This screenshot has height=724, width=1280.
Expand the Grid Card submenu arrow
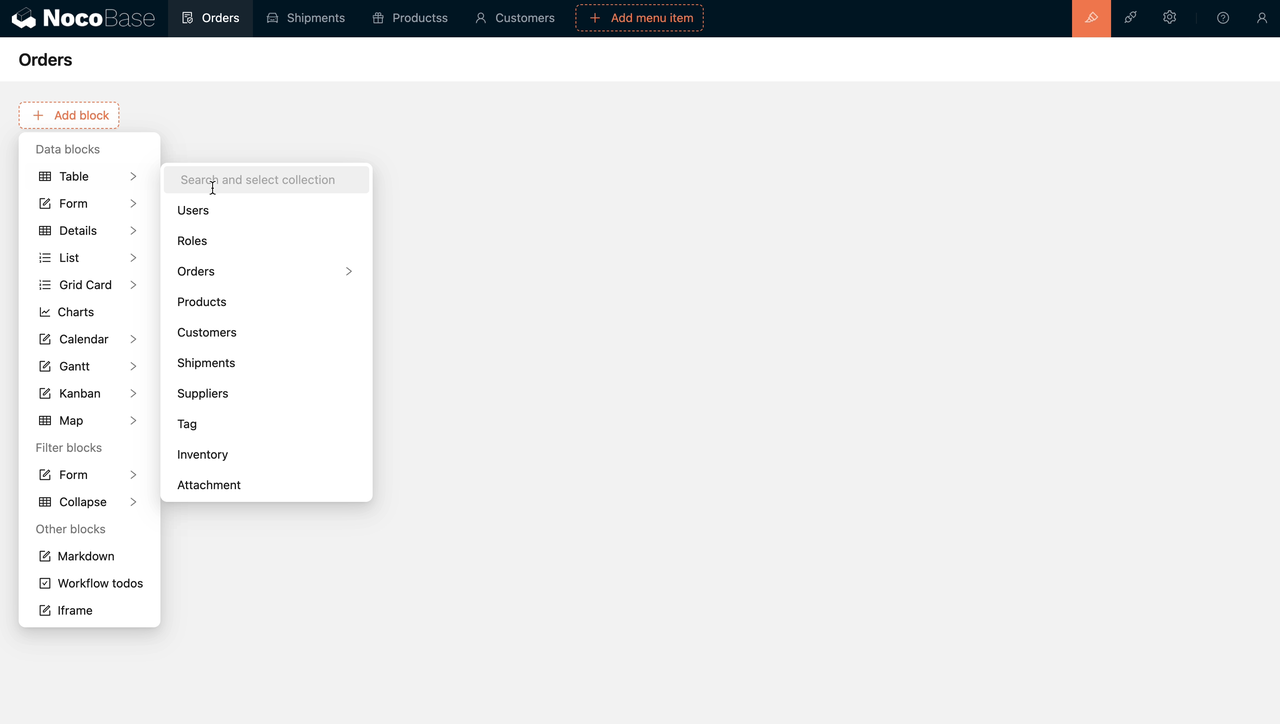[x=133, y=285]
